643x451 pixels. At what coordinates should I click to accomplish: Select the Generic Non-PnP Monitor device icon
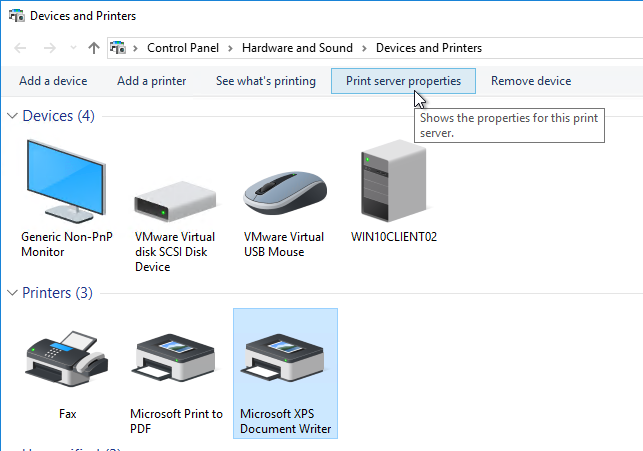68,182
